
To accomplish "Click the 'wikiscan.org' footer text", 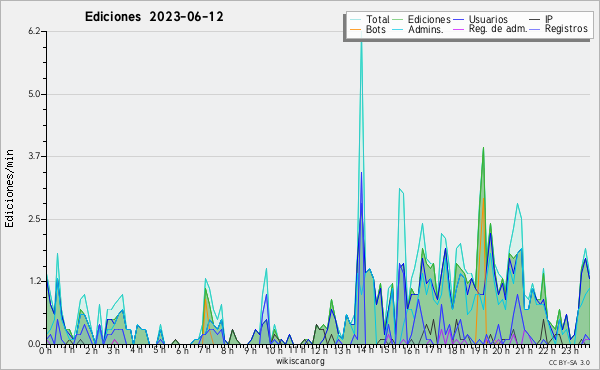I will (300, 361).
